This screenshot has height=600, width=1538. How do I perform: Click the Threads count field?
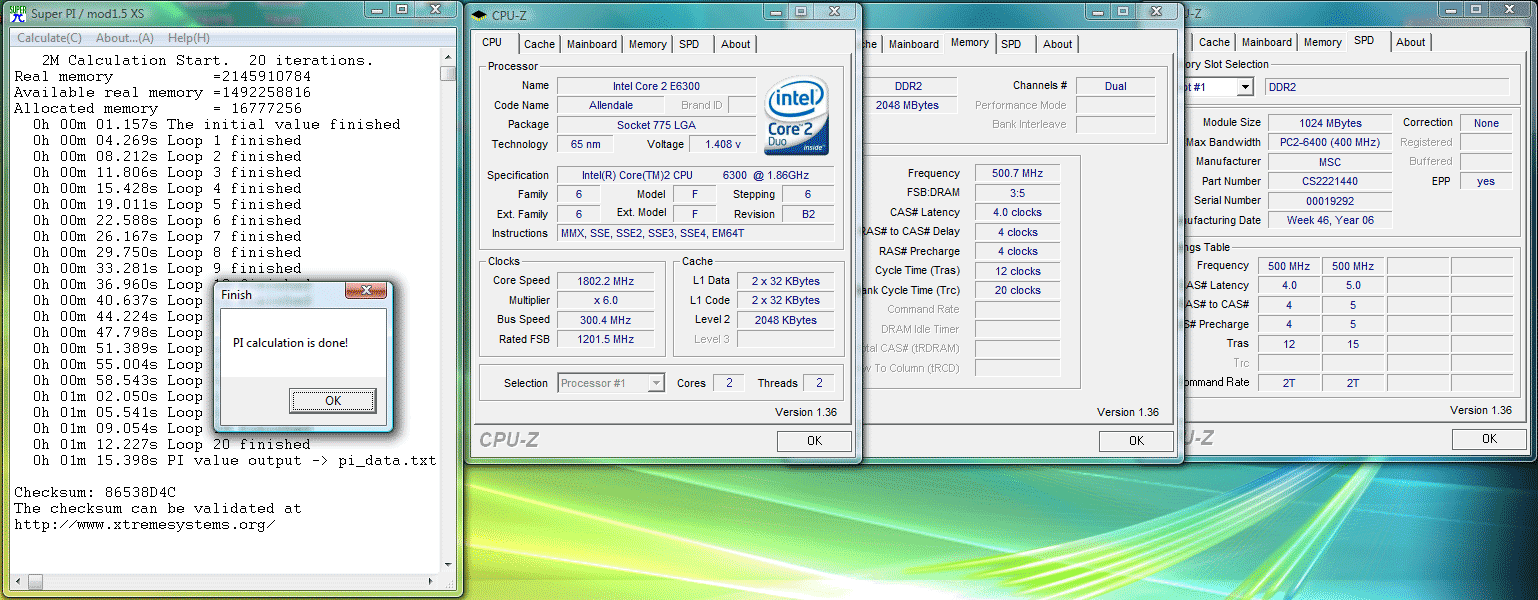[x=819, y=383]
